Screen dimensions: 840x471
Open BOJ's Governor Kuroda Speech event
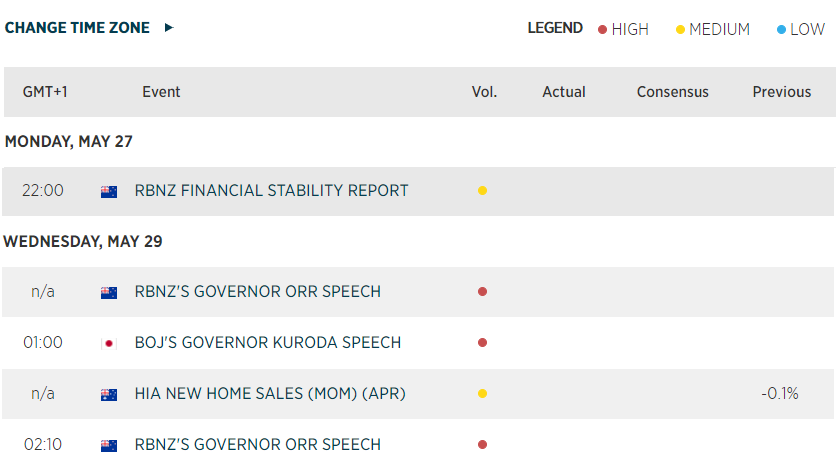(x=267, y=343)
